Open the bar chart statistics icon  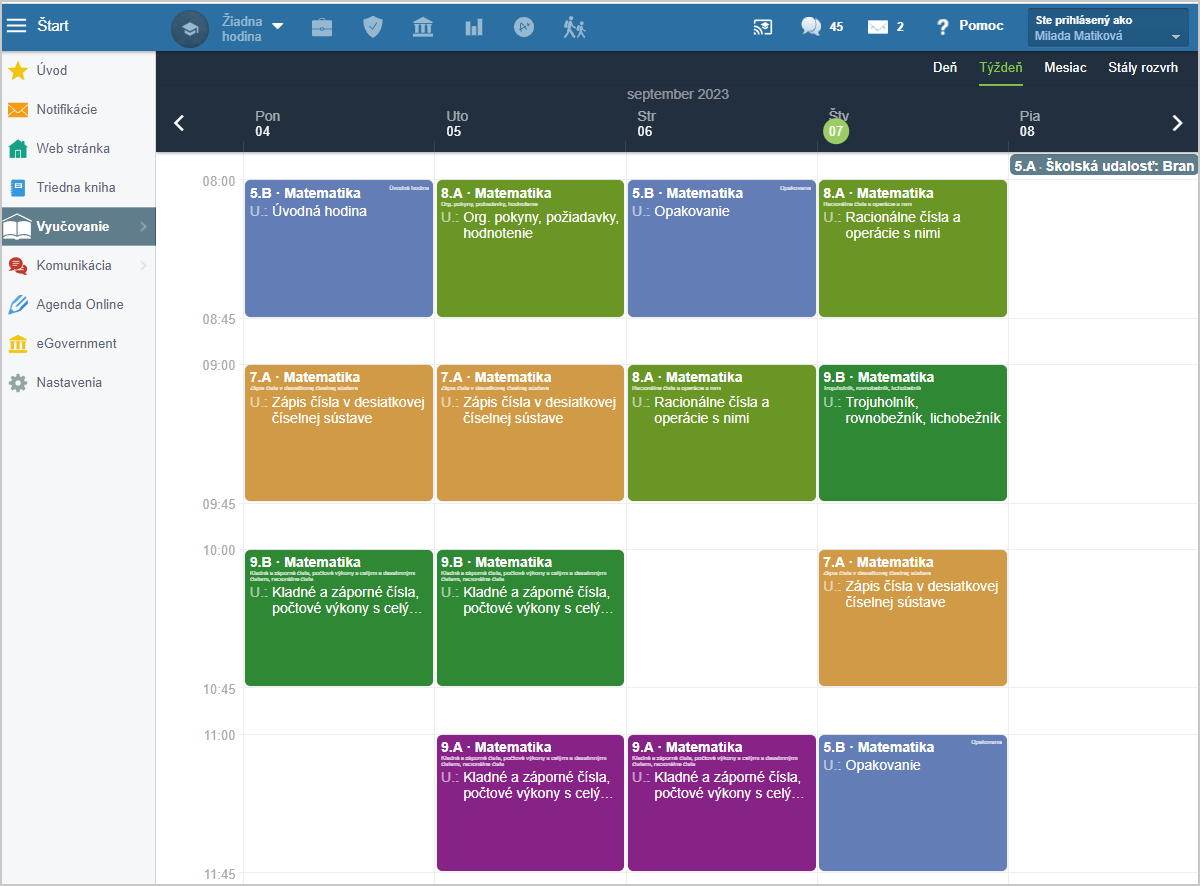473,27
